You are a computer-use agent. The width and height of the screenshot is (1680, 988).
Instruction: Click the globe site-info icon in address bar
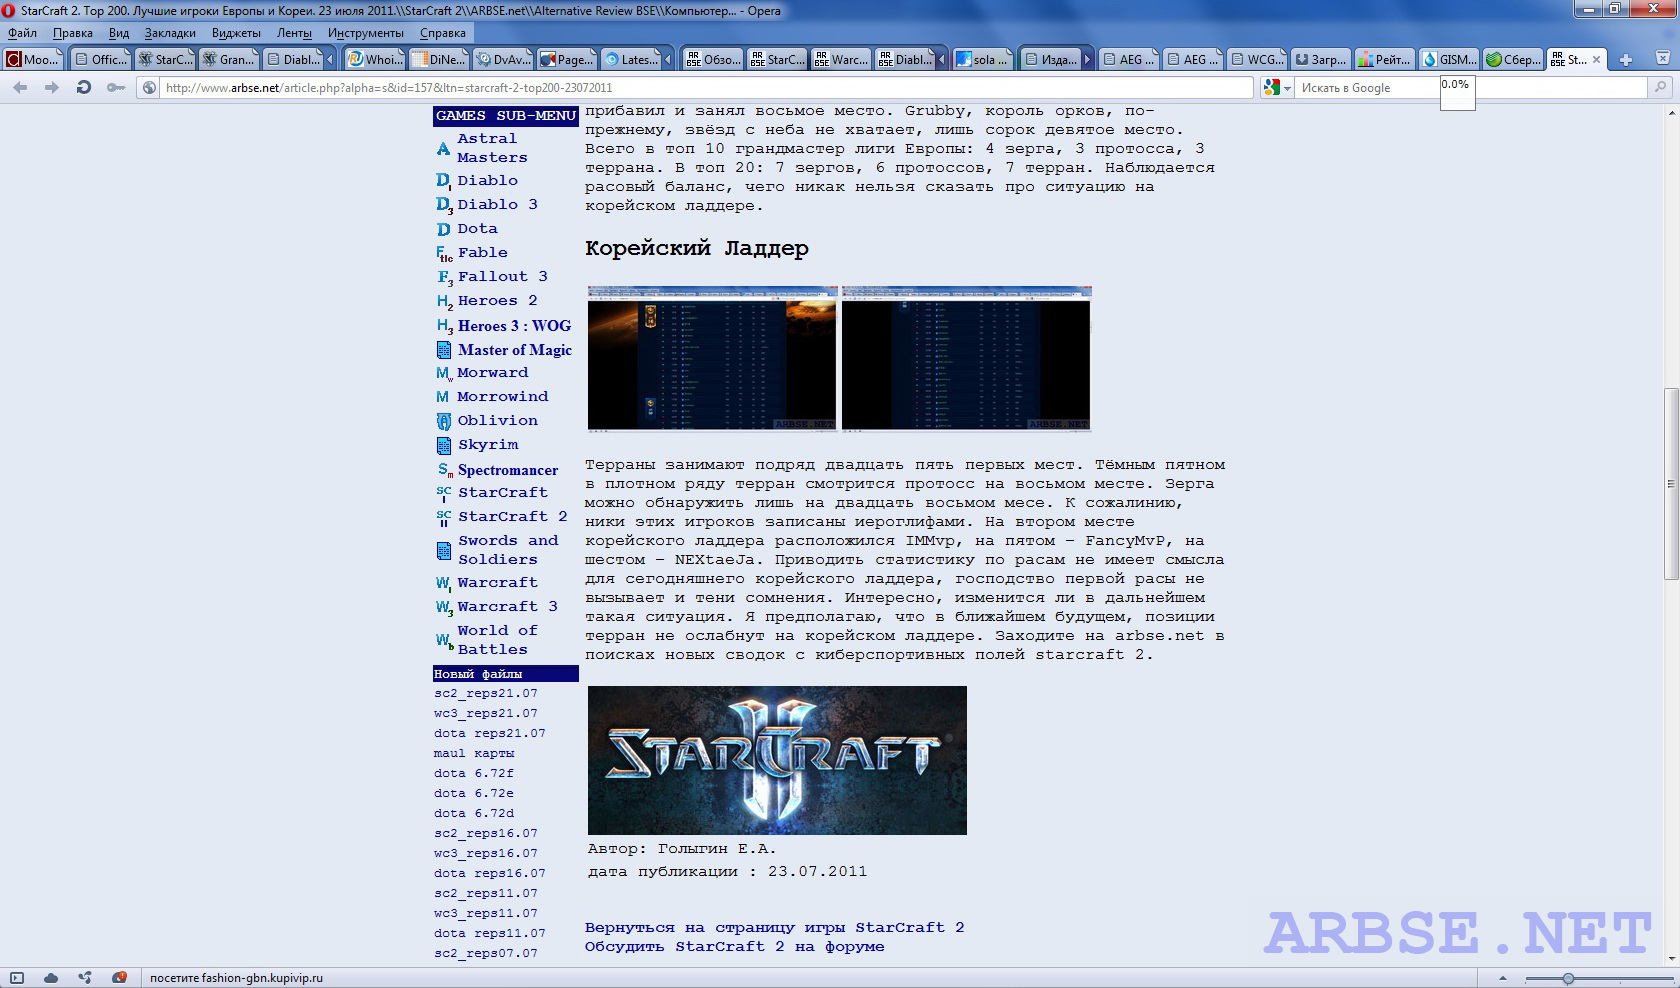point(149,88)
